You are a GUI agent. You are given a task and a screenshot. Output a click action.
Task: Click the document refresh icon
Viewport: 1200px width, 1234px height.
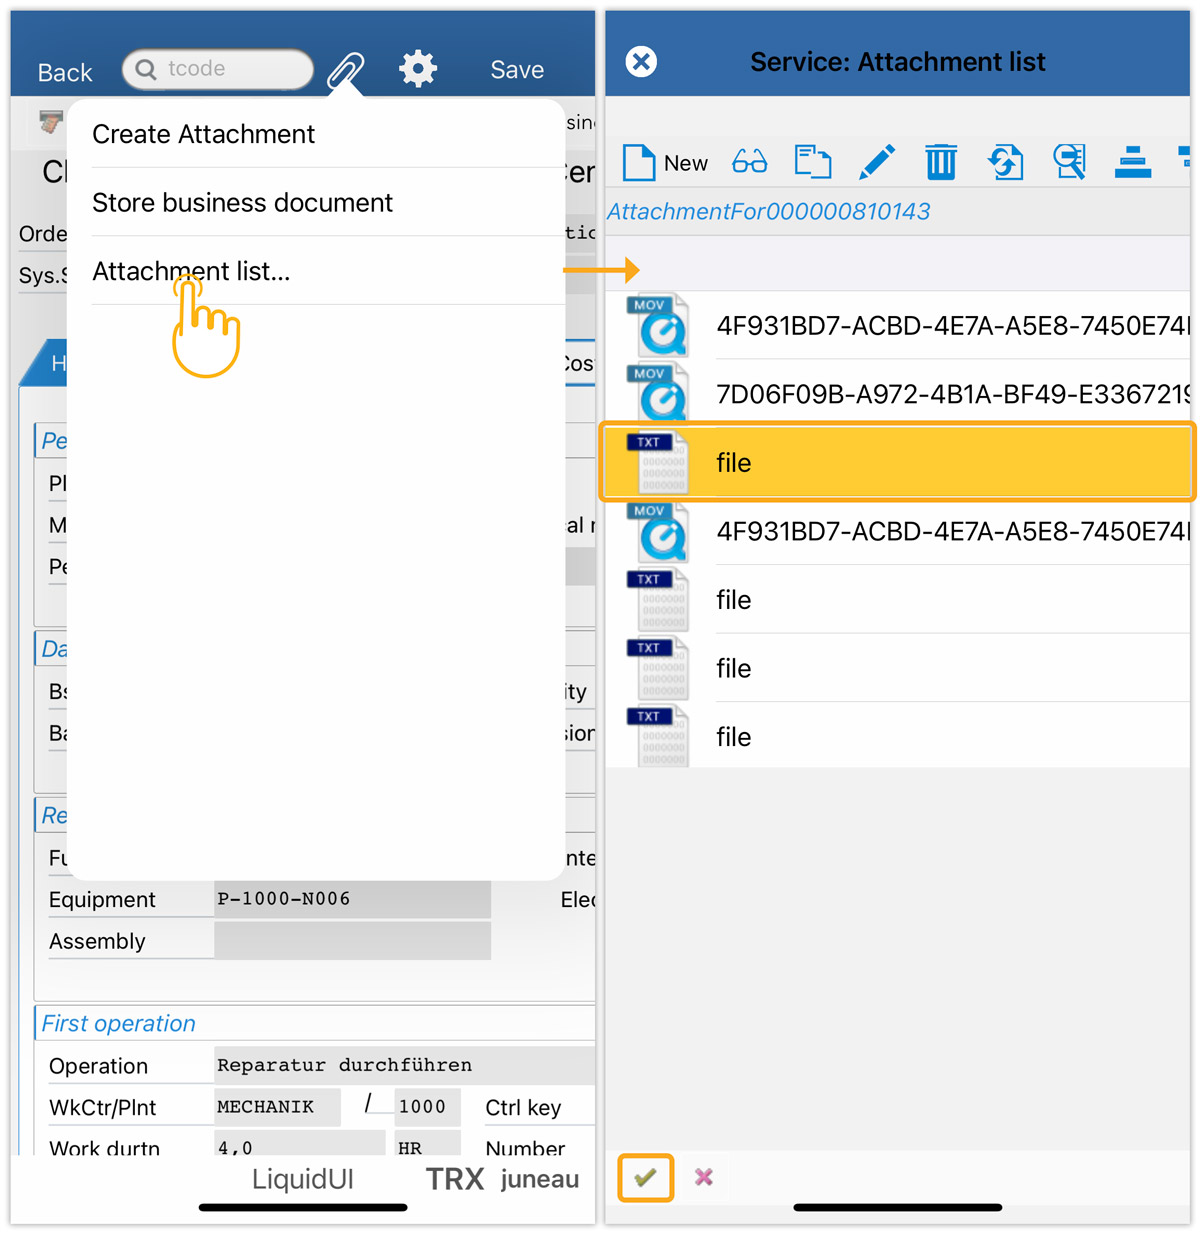tap(1005, 162)
